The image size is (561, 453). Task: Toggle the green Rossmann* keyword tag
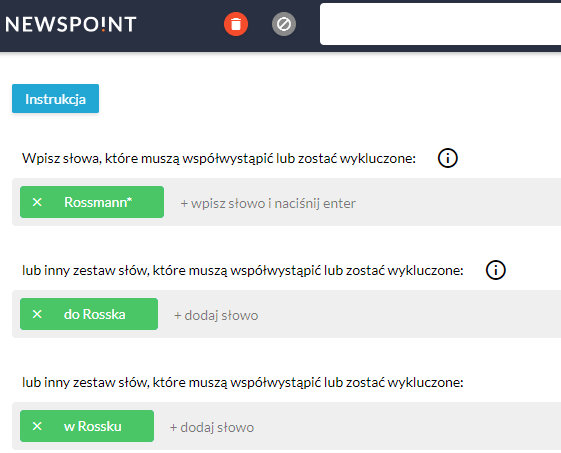point(98,202)
